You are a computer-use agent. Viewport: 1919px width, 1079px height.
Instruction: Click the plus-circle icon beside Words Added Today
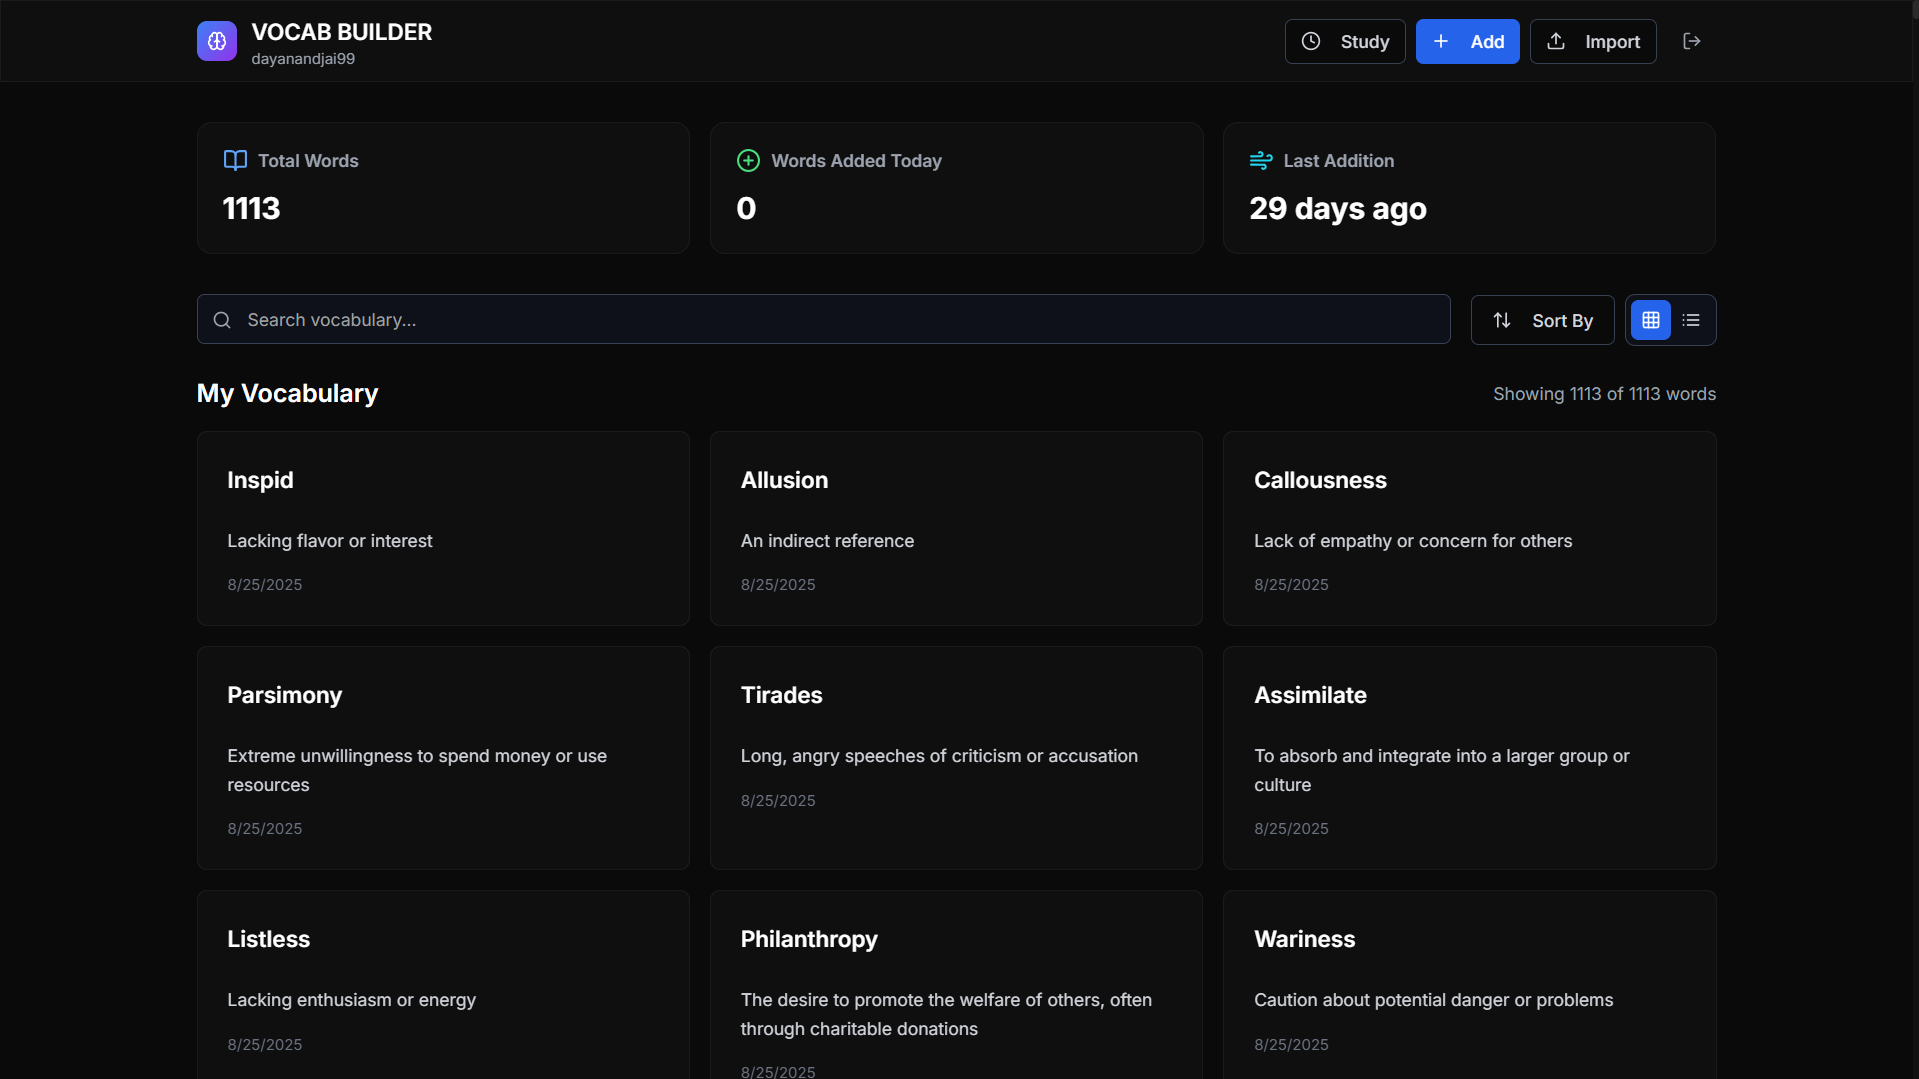coord(748,160)
